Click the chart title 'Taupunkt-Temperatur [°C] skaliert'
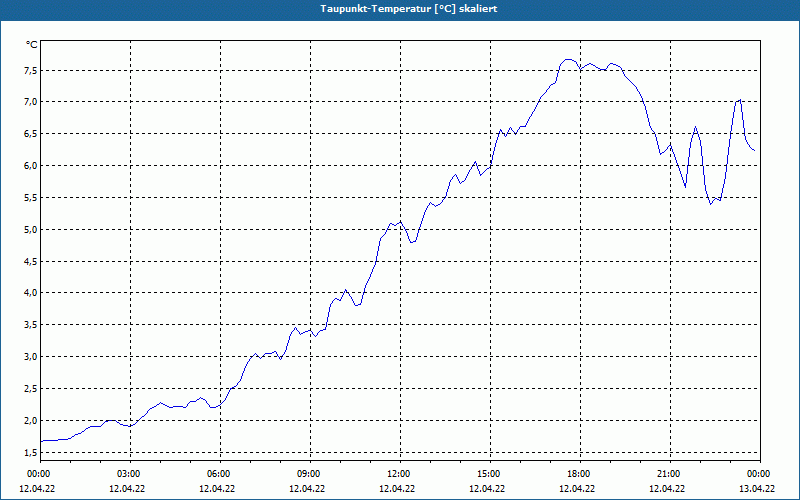This screenshot has height=500, width=800. tap(409, 9)
